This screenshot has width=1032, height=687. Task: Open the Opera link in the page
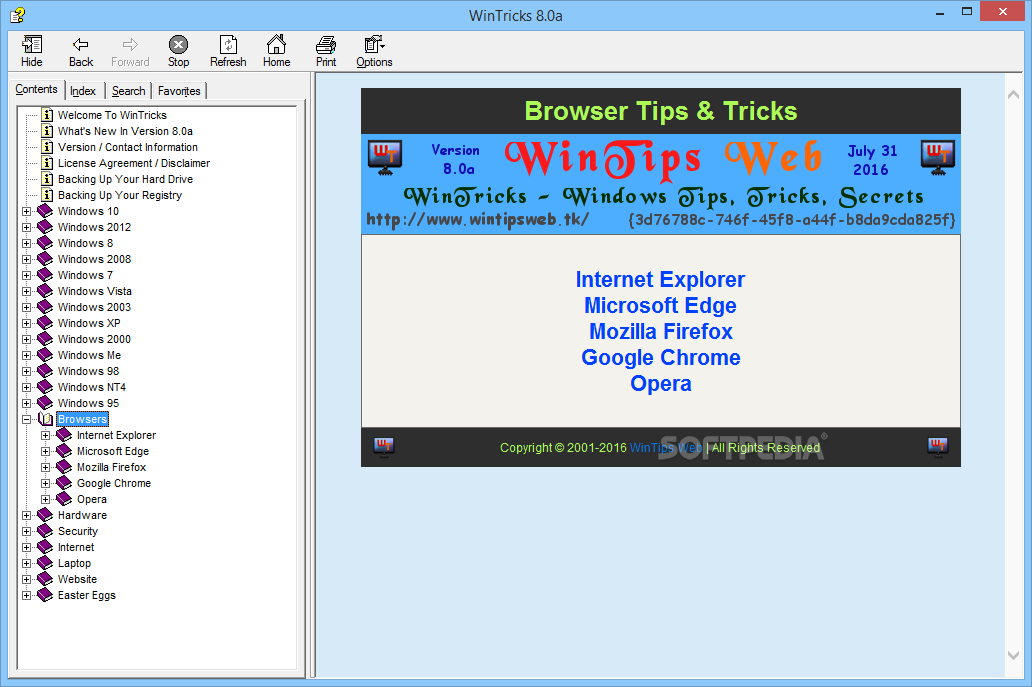pos(660,384)
